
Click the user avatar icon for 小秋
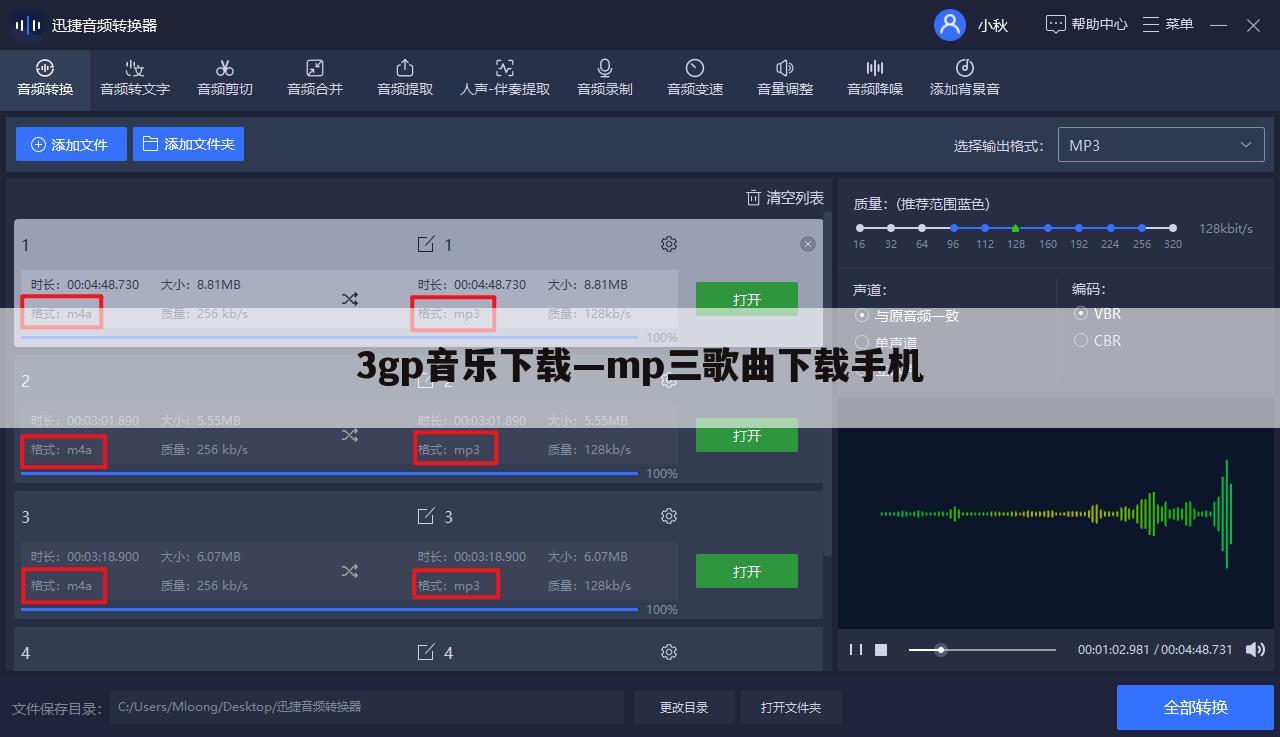(949, 25)
